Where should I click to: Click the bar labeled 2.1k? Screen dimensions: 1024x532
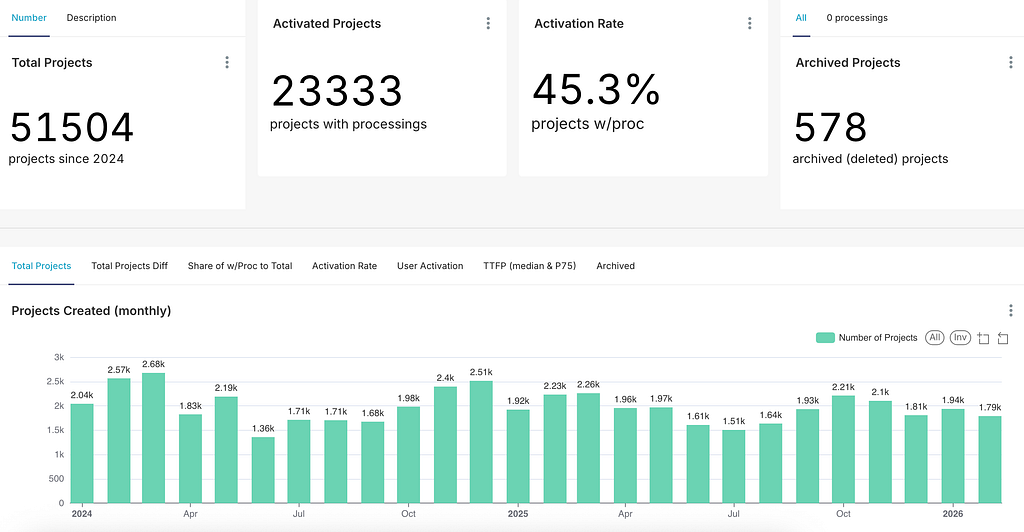pos(880,452)
